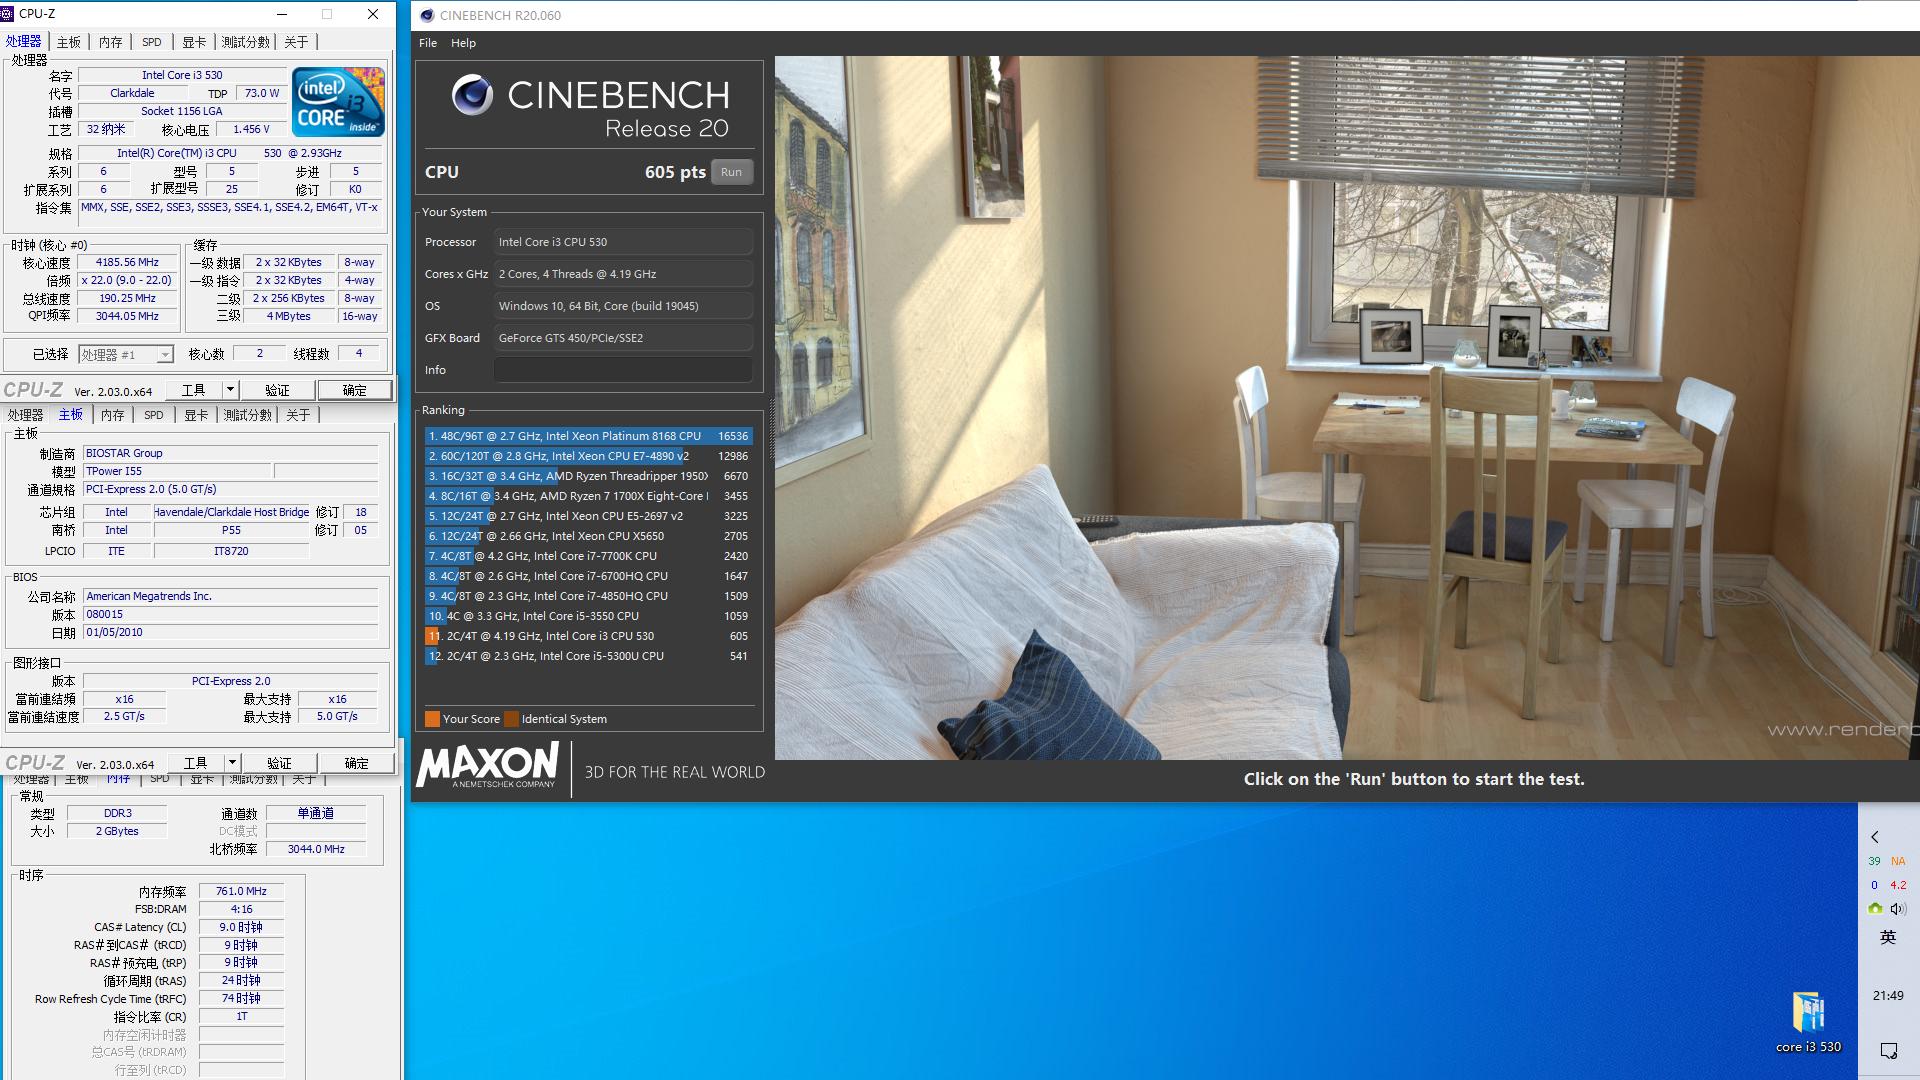Select 内存 tab in middle CPU-Z window
The image size is (1920, 1080).
[113, 415]
